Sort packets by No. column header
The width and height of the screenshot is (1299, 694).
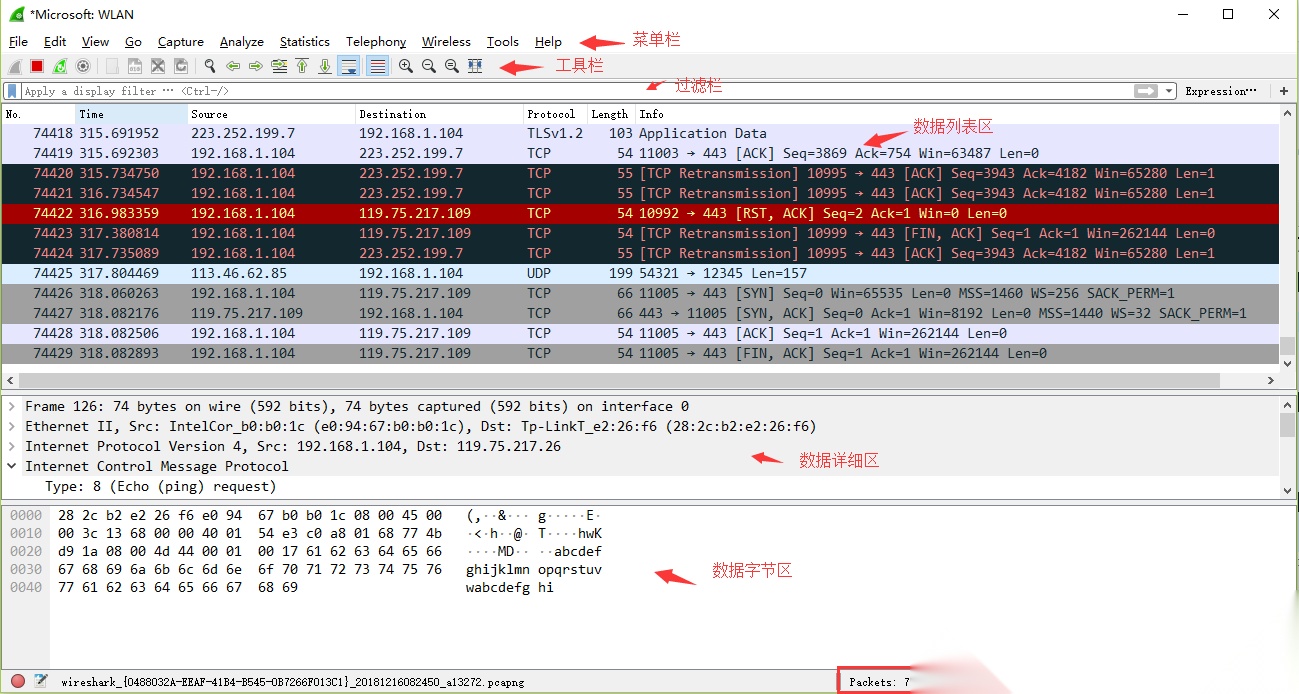coord(39,114)
